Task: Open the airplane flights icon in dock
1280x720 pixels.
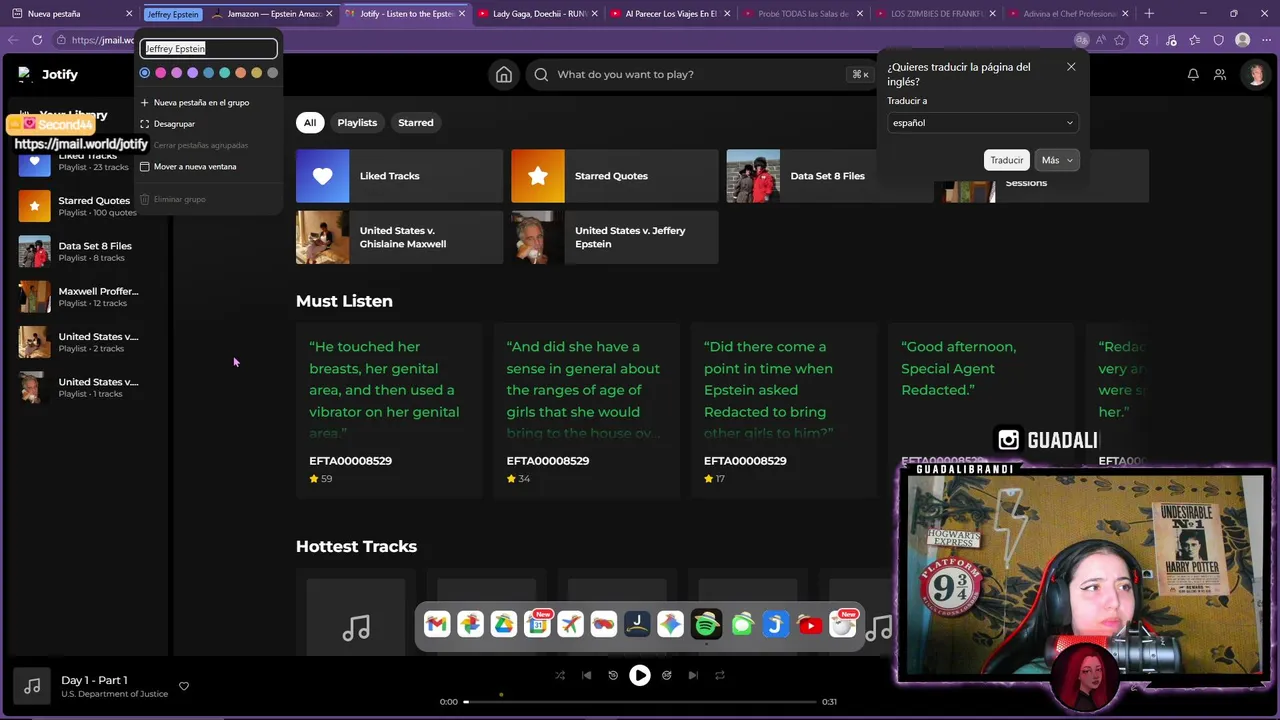Action: (571, 625)
